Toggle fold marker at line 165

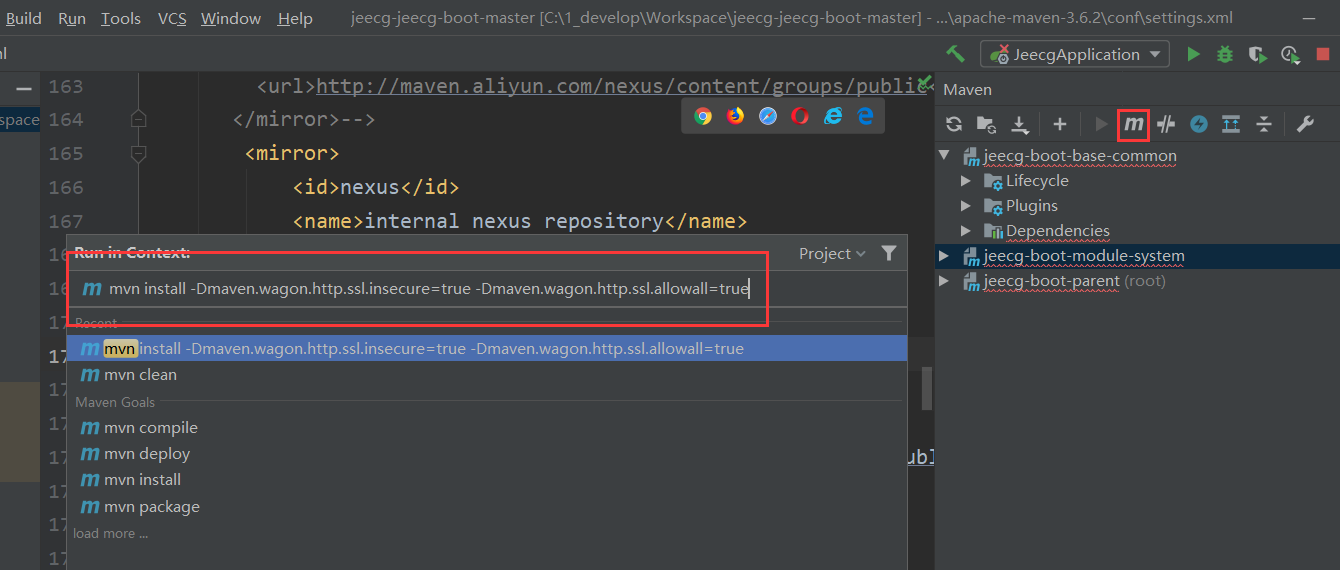(139, 154)
